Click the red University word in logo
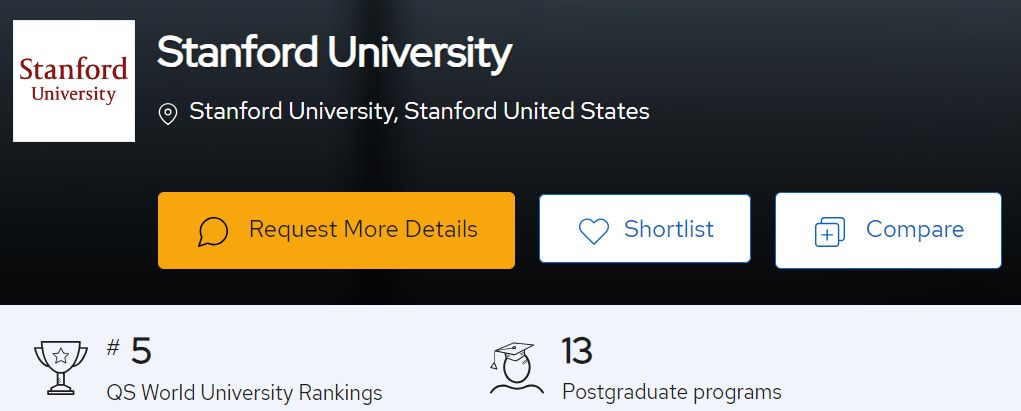 click(74, 94)
